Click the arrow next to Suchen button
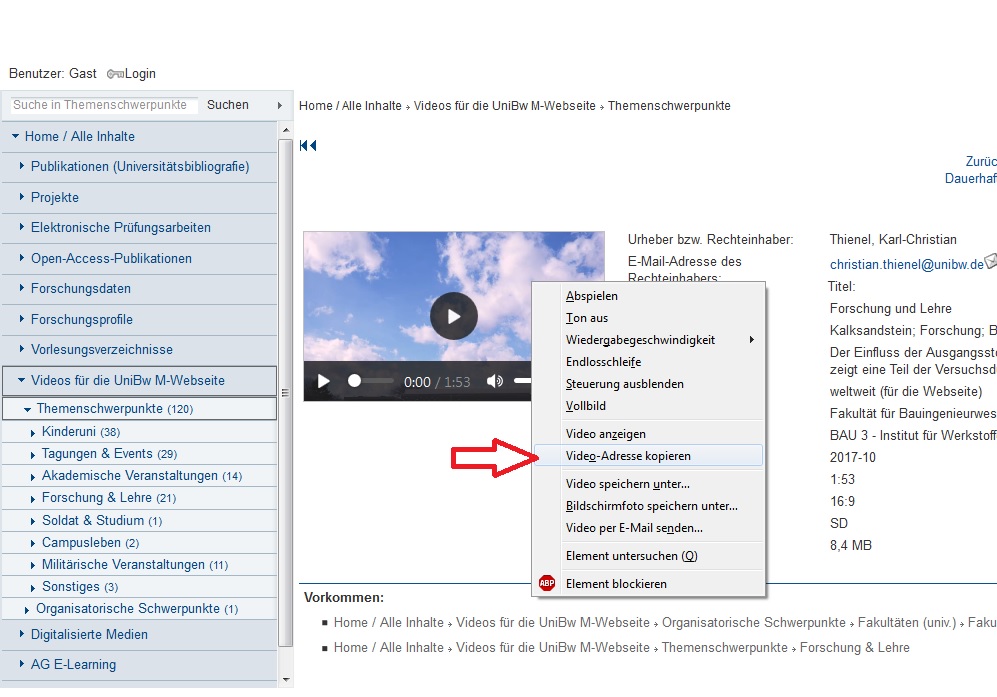This screenshot has height=697, width=997. pos(279,105)
